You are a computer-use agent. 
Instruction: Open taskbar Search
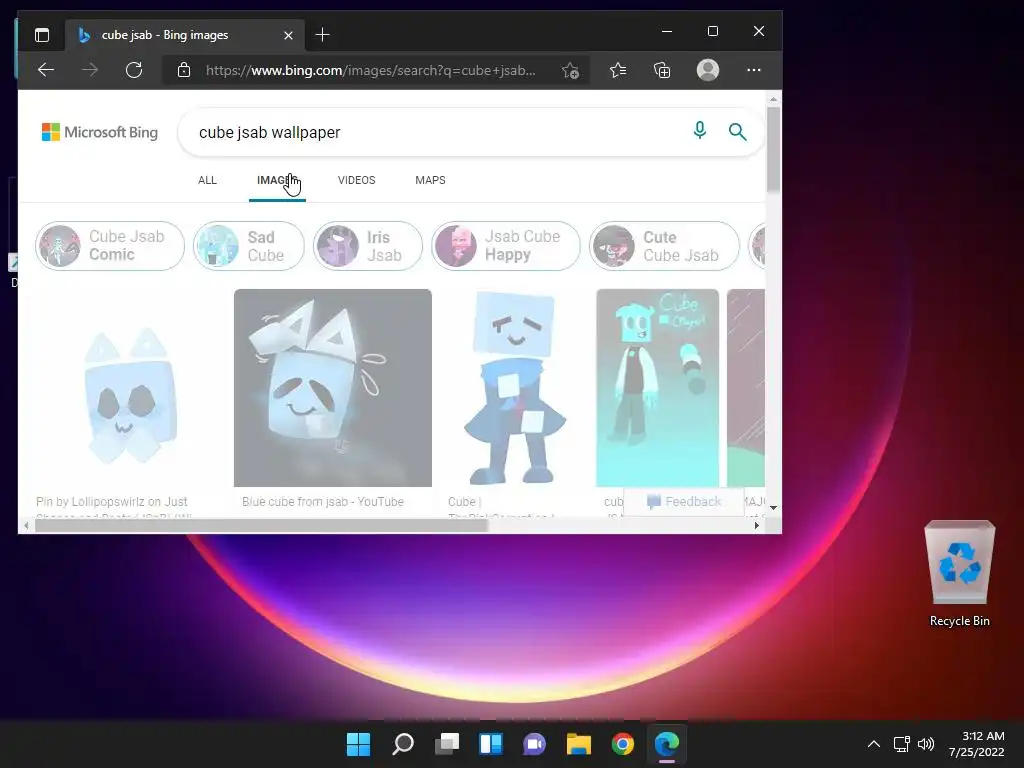point(403,744)
